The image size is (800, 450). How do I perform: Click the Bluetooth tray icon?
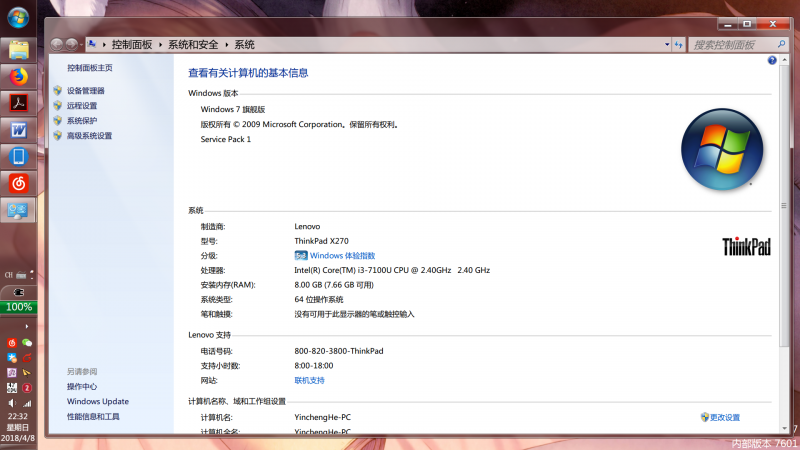[x=12, y=358]
